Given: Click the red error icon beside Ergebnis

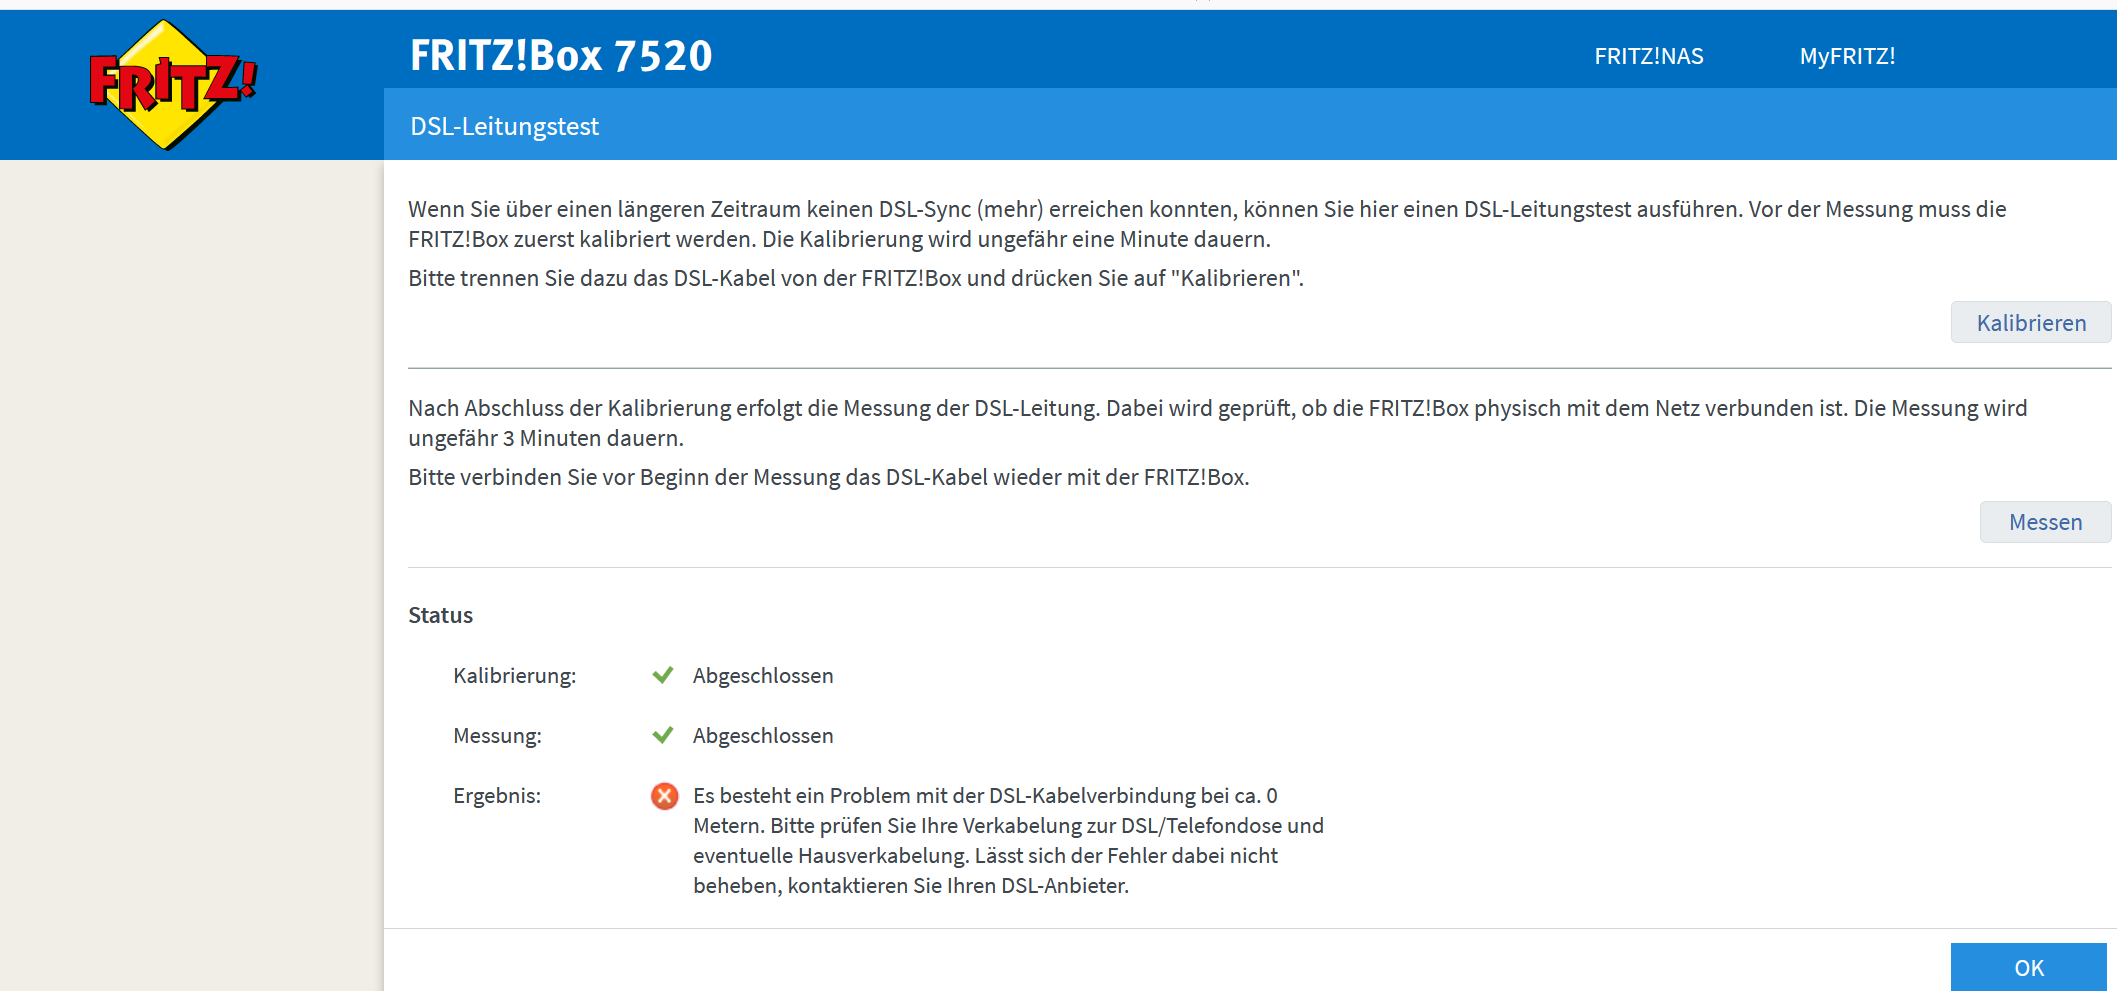Looking at the screenshot, I should (x=664, y=796).
